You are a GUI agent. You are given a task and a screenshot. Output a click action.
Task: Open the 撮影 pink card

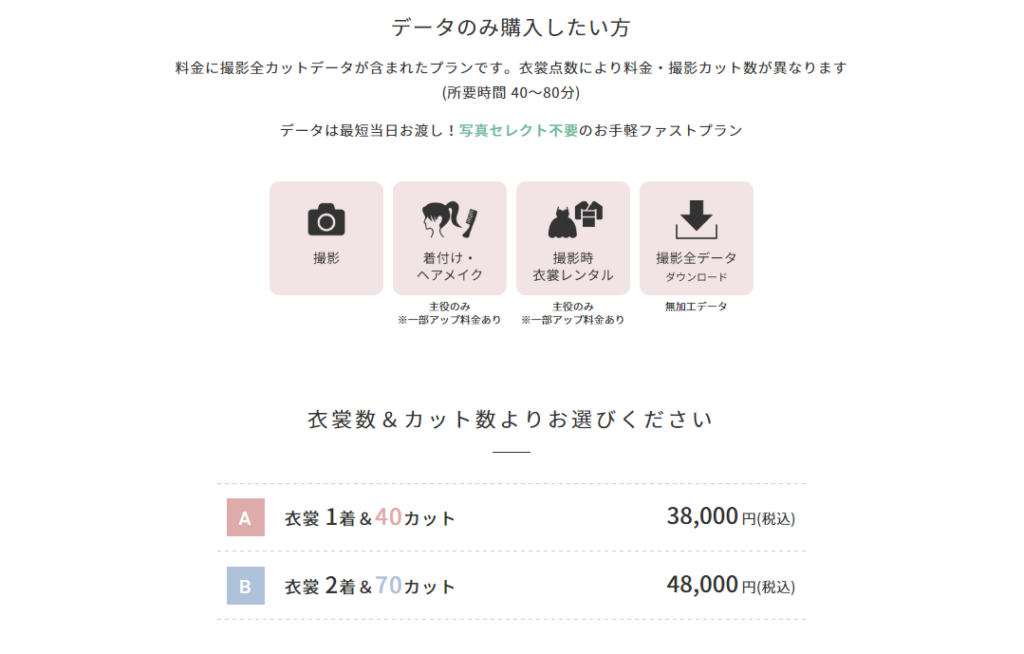click(x=327, y=238)
